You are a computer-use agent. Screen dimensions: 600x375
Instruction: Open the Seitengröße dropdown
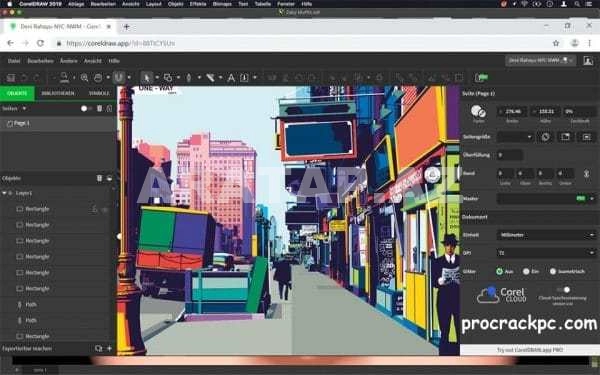[x=515, y=137]
